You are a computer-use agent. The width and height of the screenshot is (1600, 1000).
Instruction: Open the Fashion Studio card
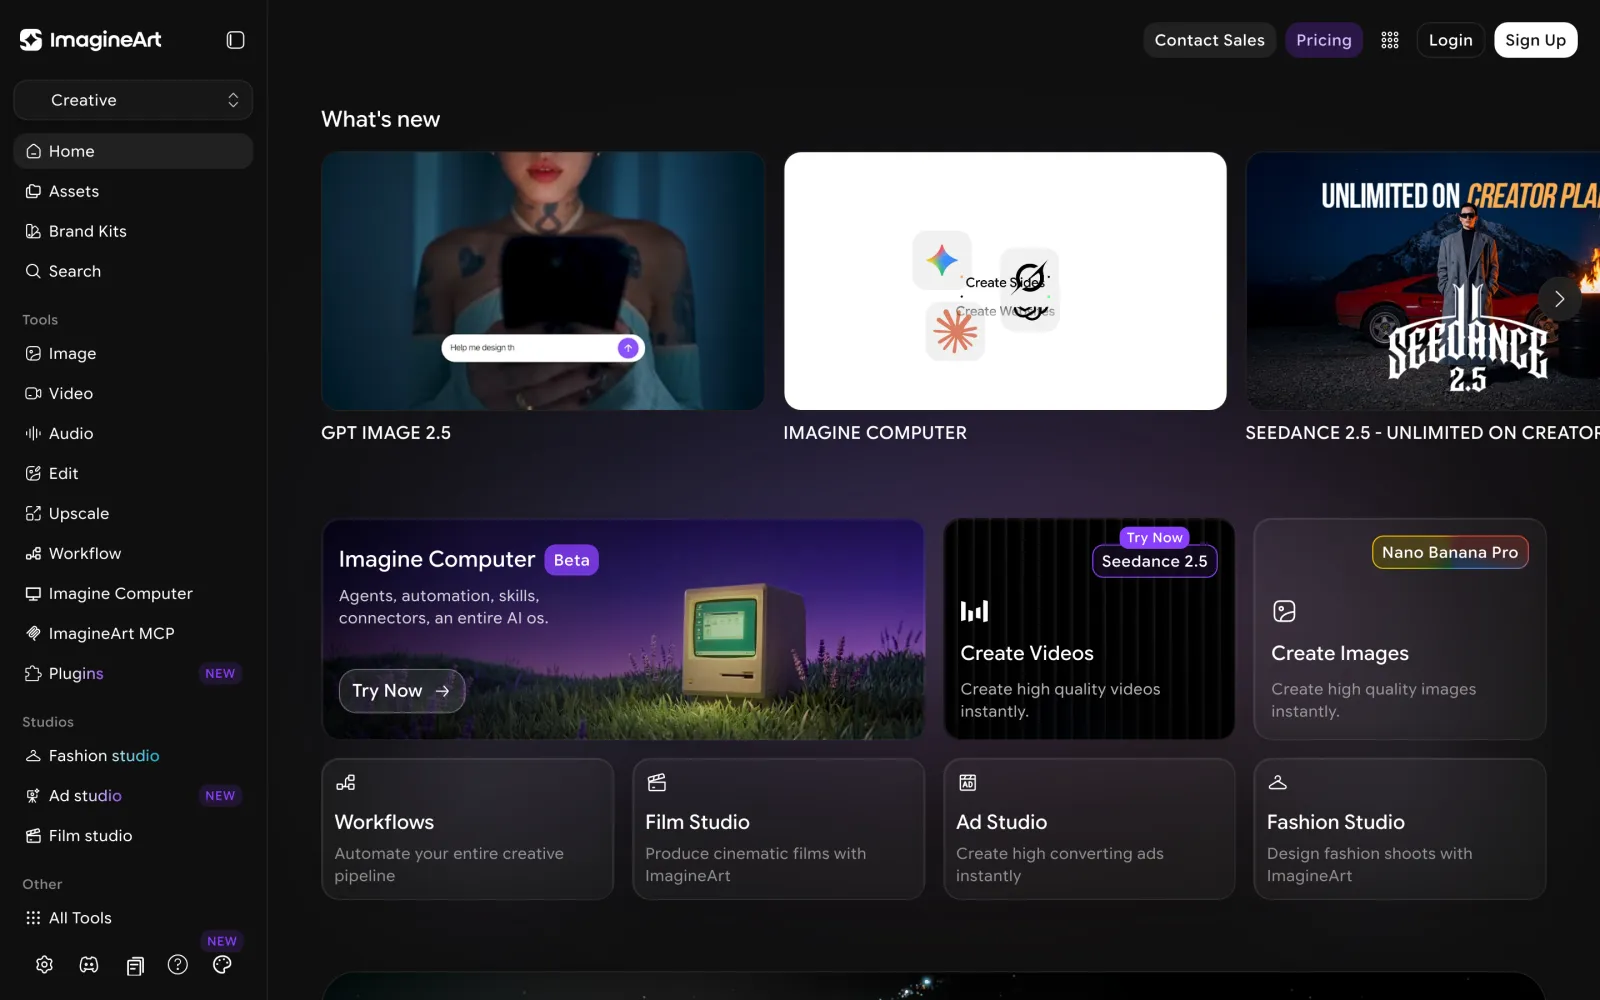tap(1400, 829)
